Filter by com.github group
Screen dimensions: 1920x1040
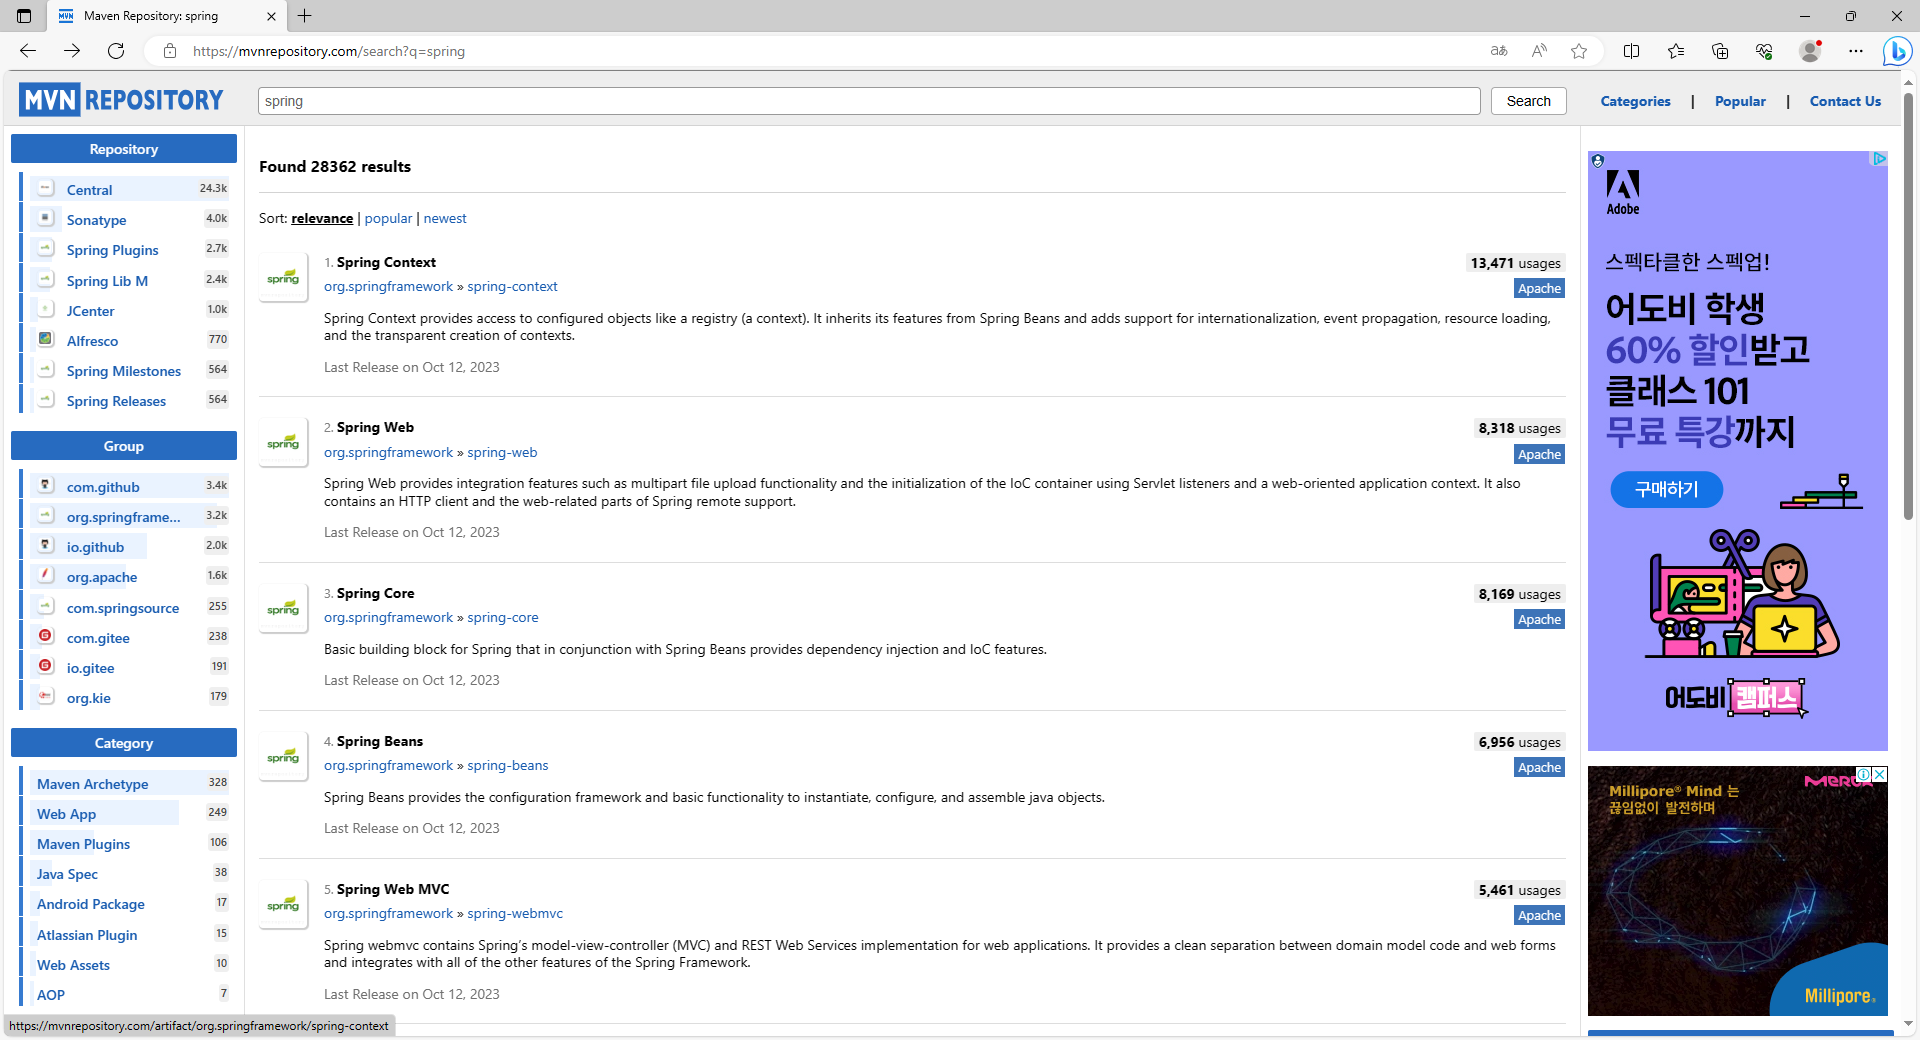point(103,487)
